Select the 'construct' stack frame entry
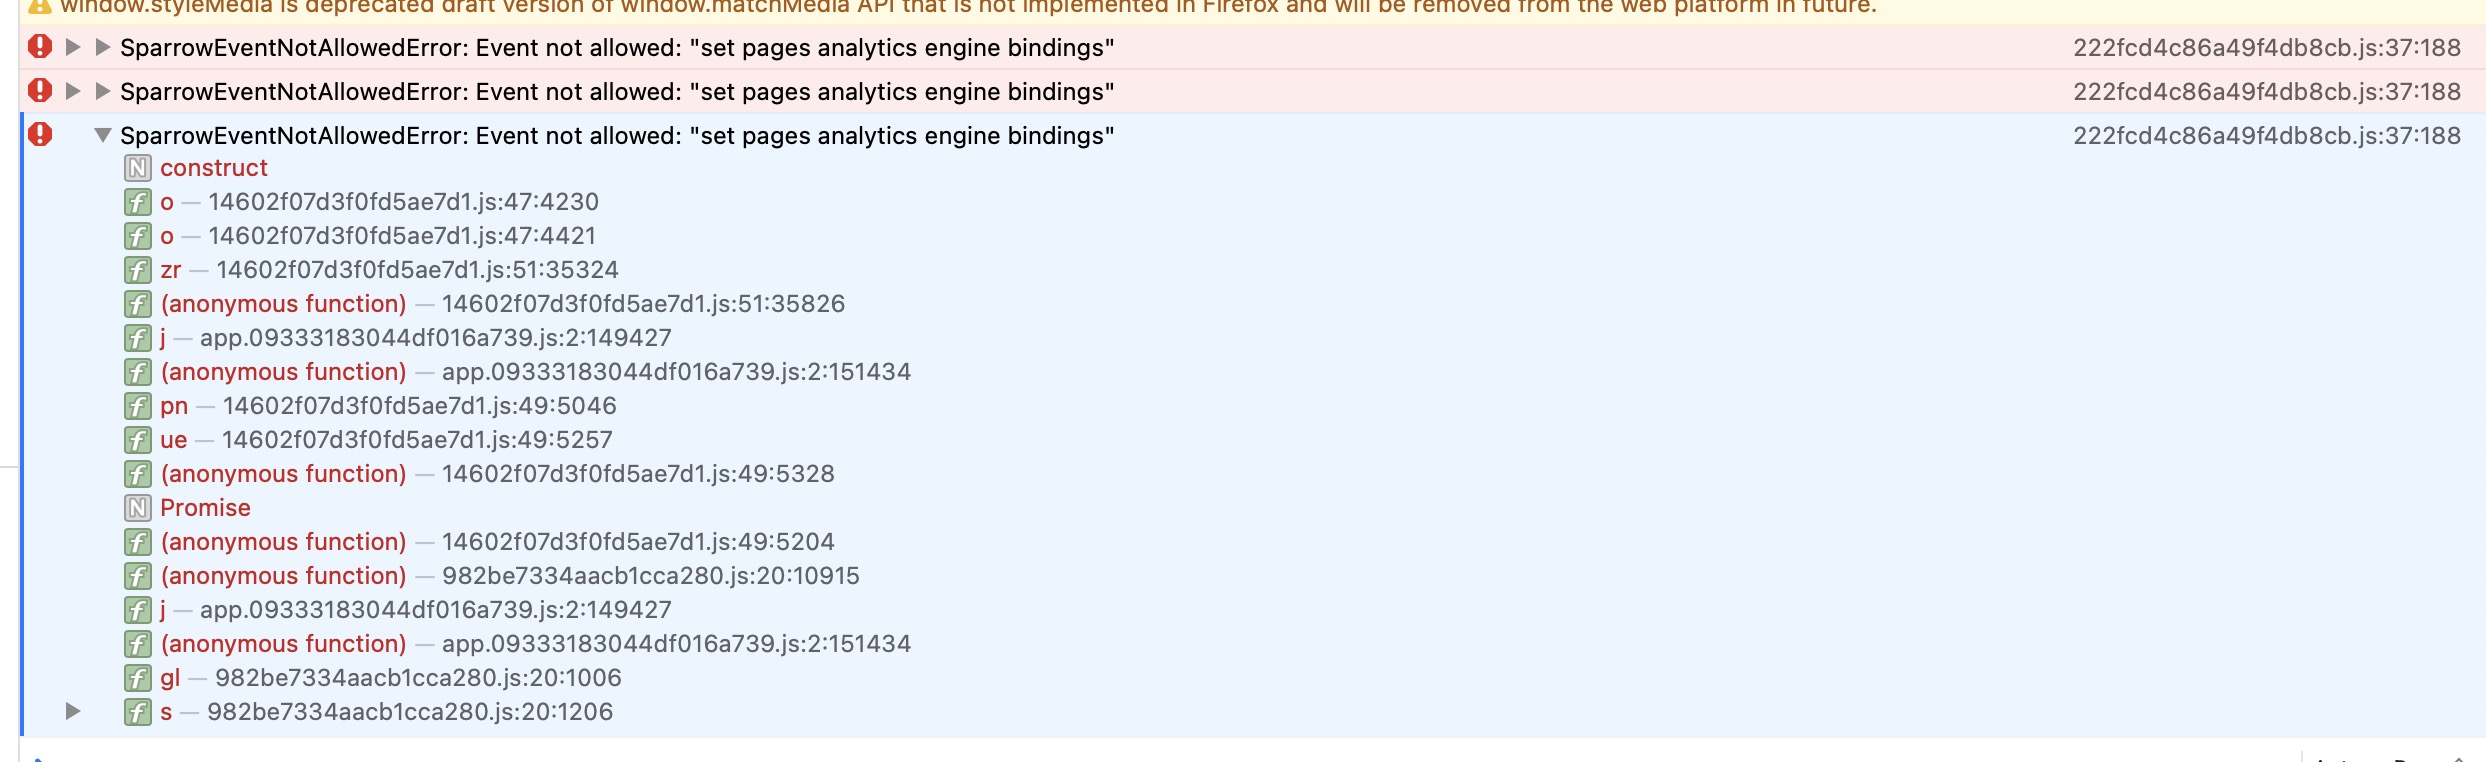The height and width of the screenshot is (762, 2486). pyautogui.click(x=214, y=168)
